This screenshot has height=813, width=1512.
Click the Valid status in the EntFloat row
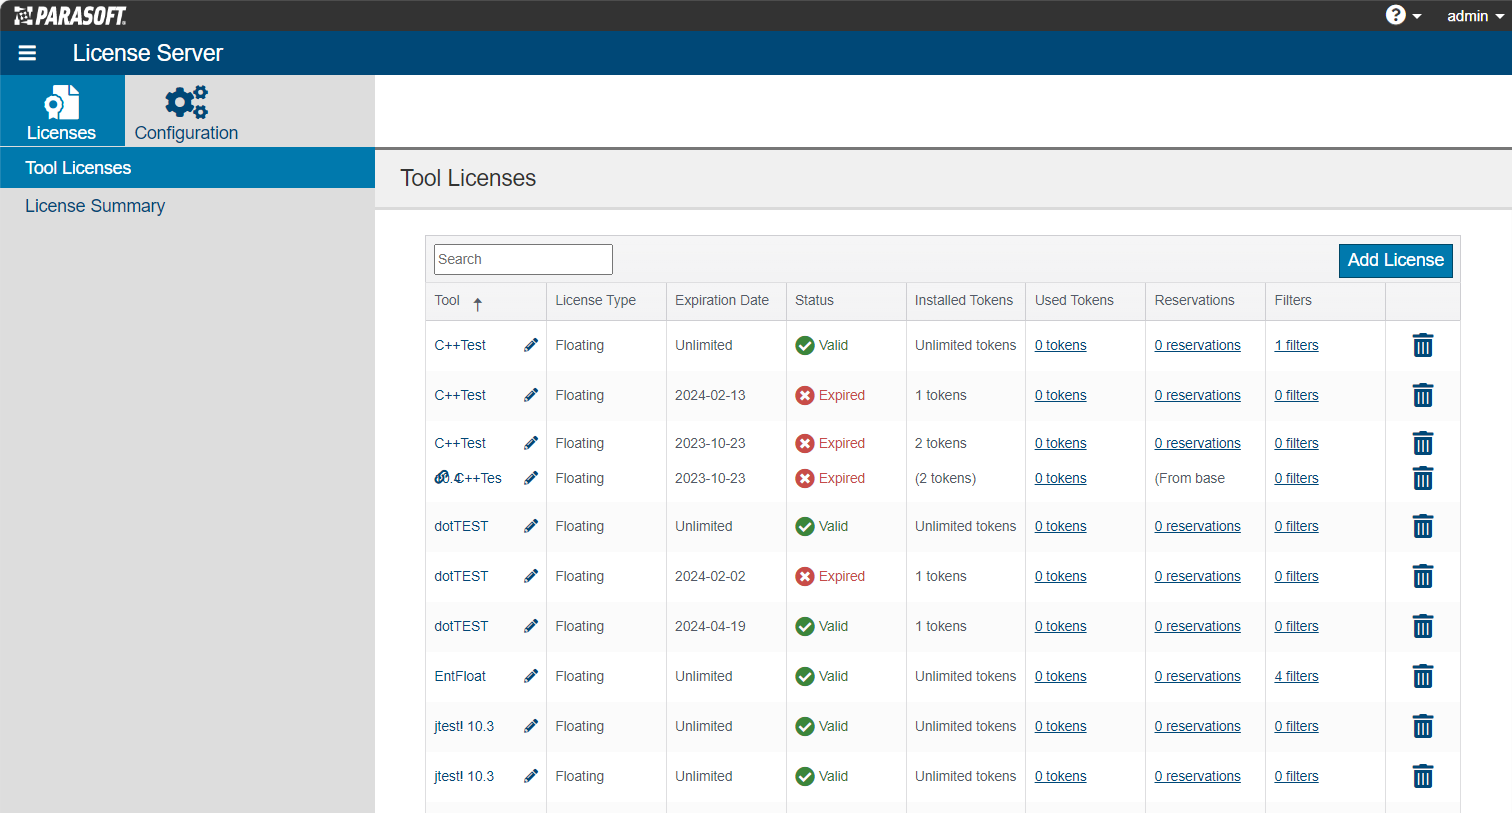coord(821,676)
